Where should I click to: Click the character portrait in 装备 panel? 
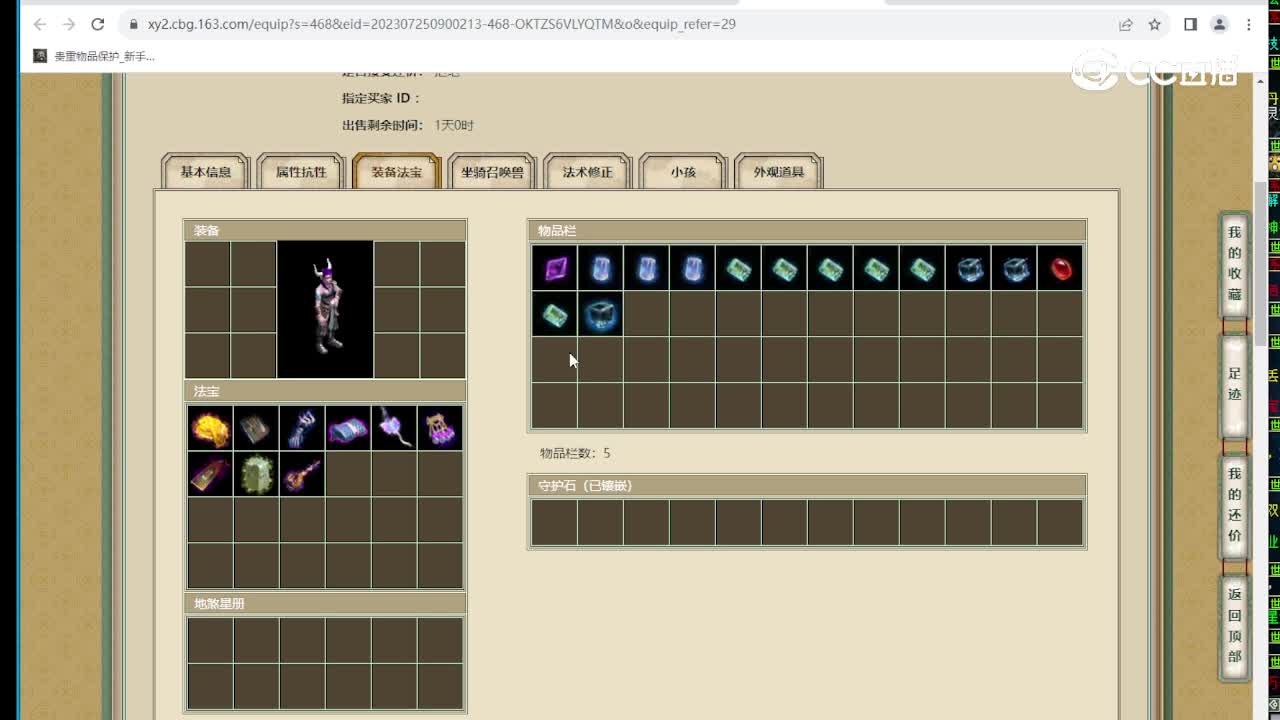point(325,309)
